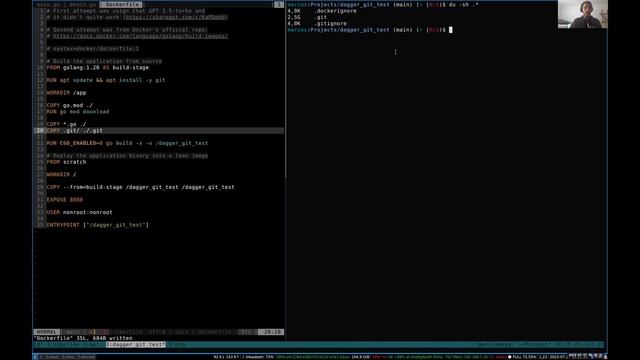
Task: Click the ENTRYPOINT line
Action: [98, 225]
